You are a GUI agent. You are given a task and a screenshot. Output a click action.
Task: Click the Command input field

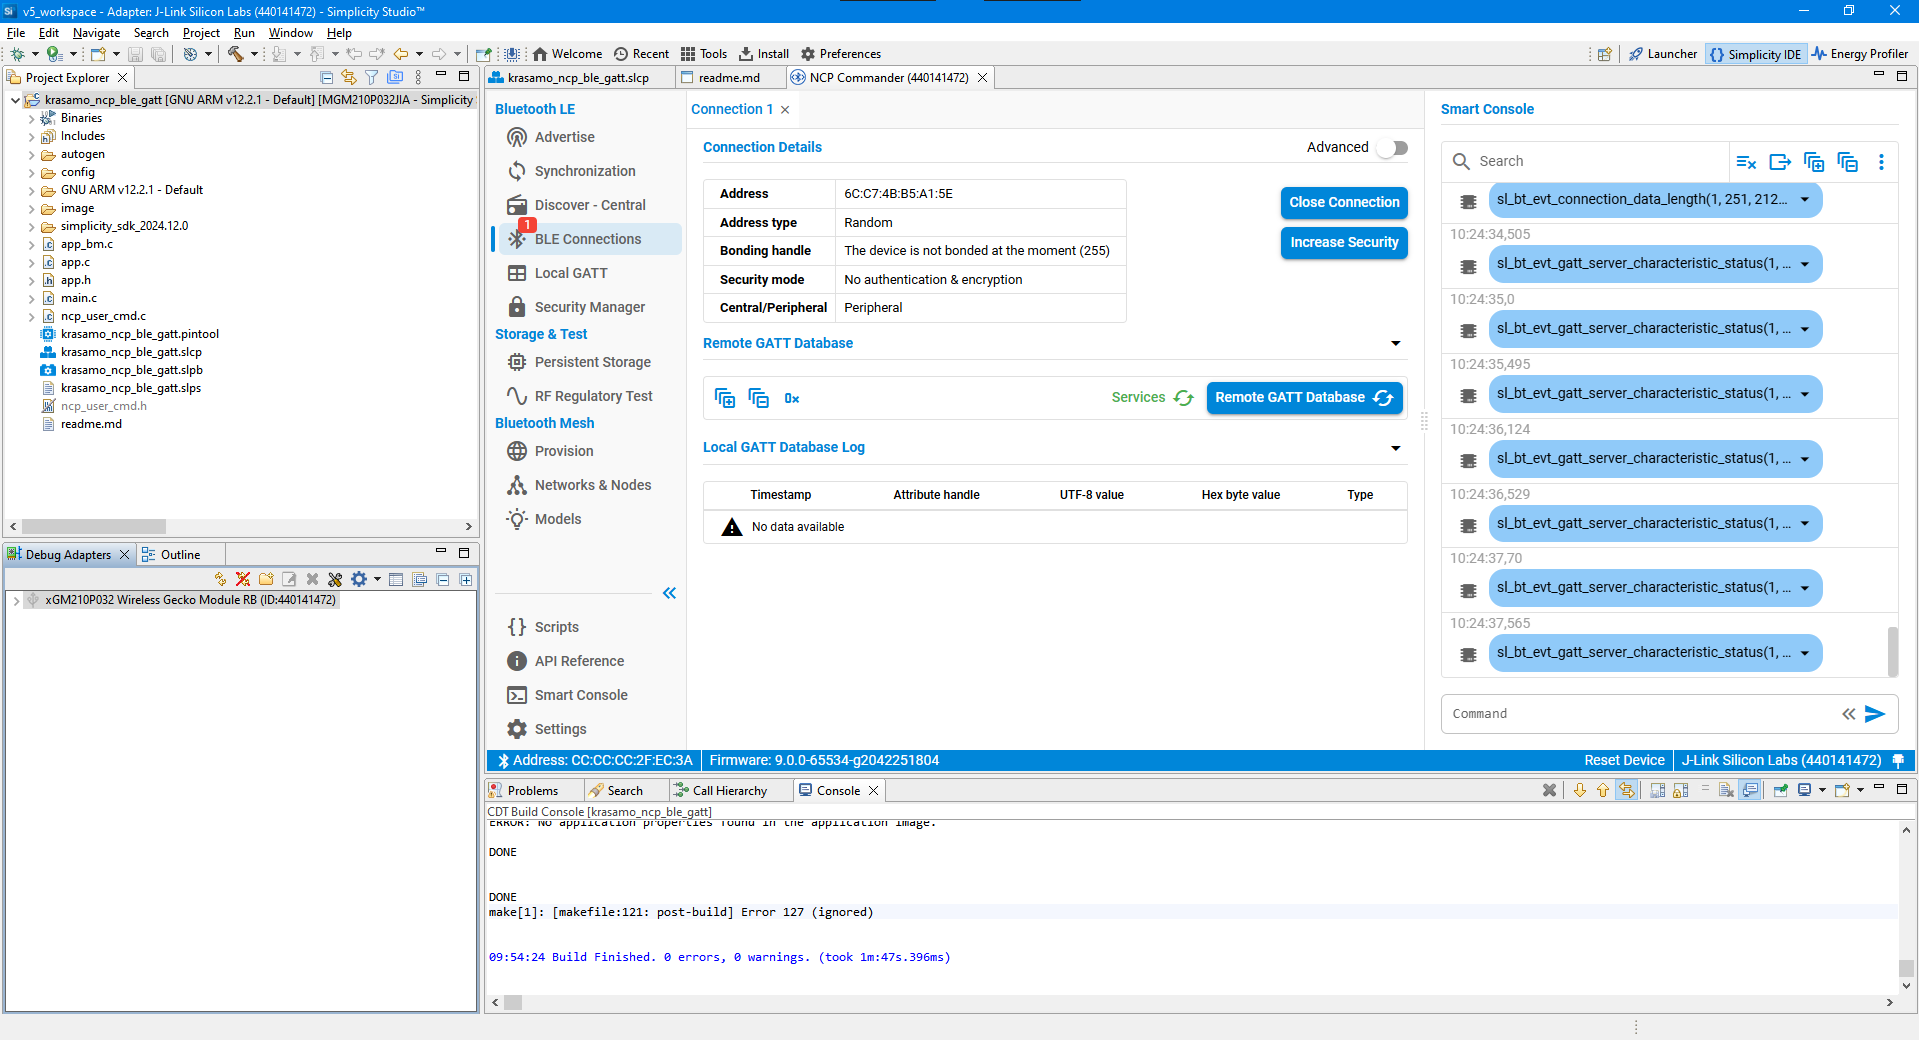(x=1640, y=714)
